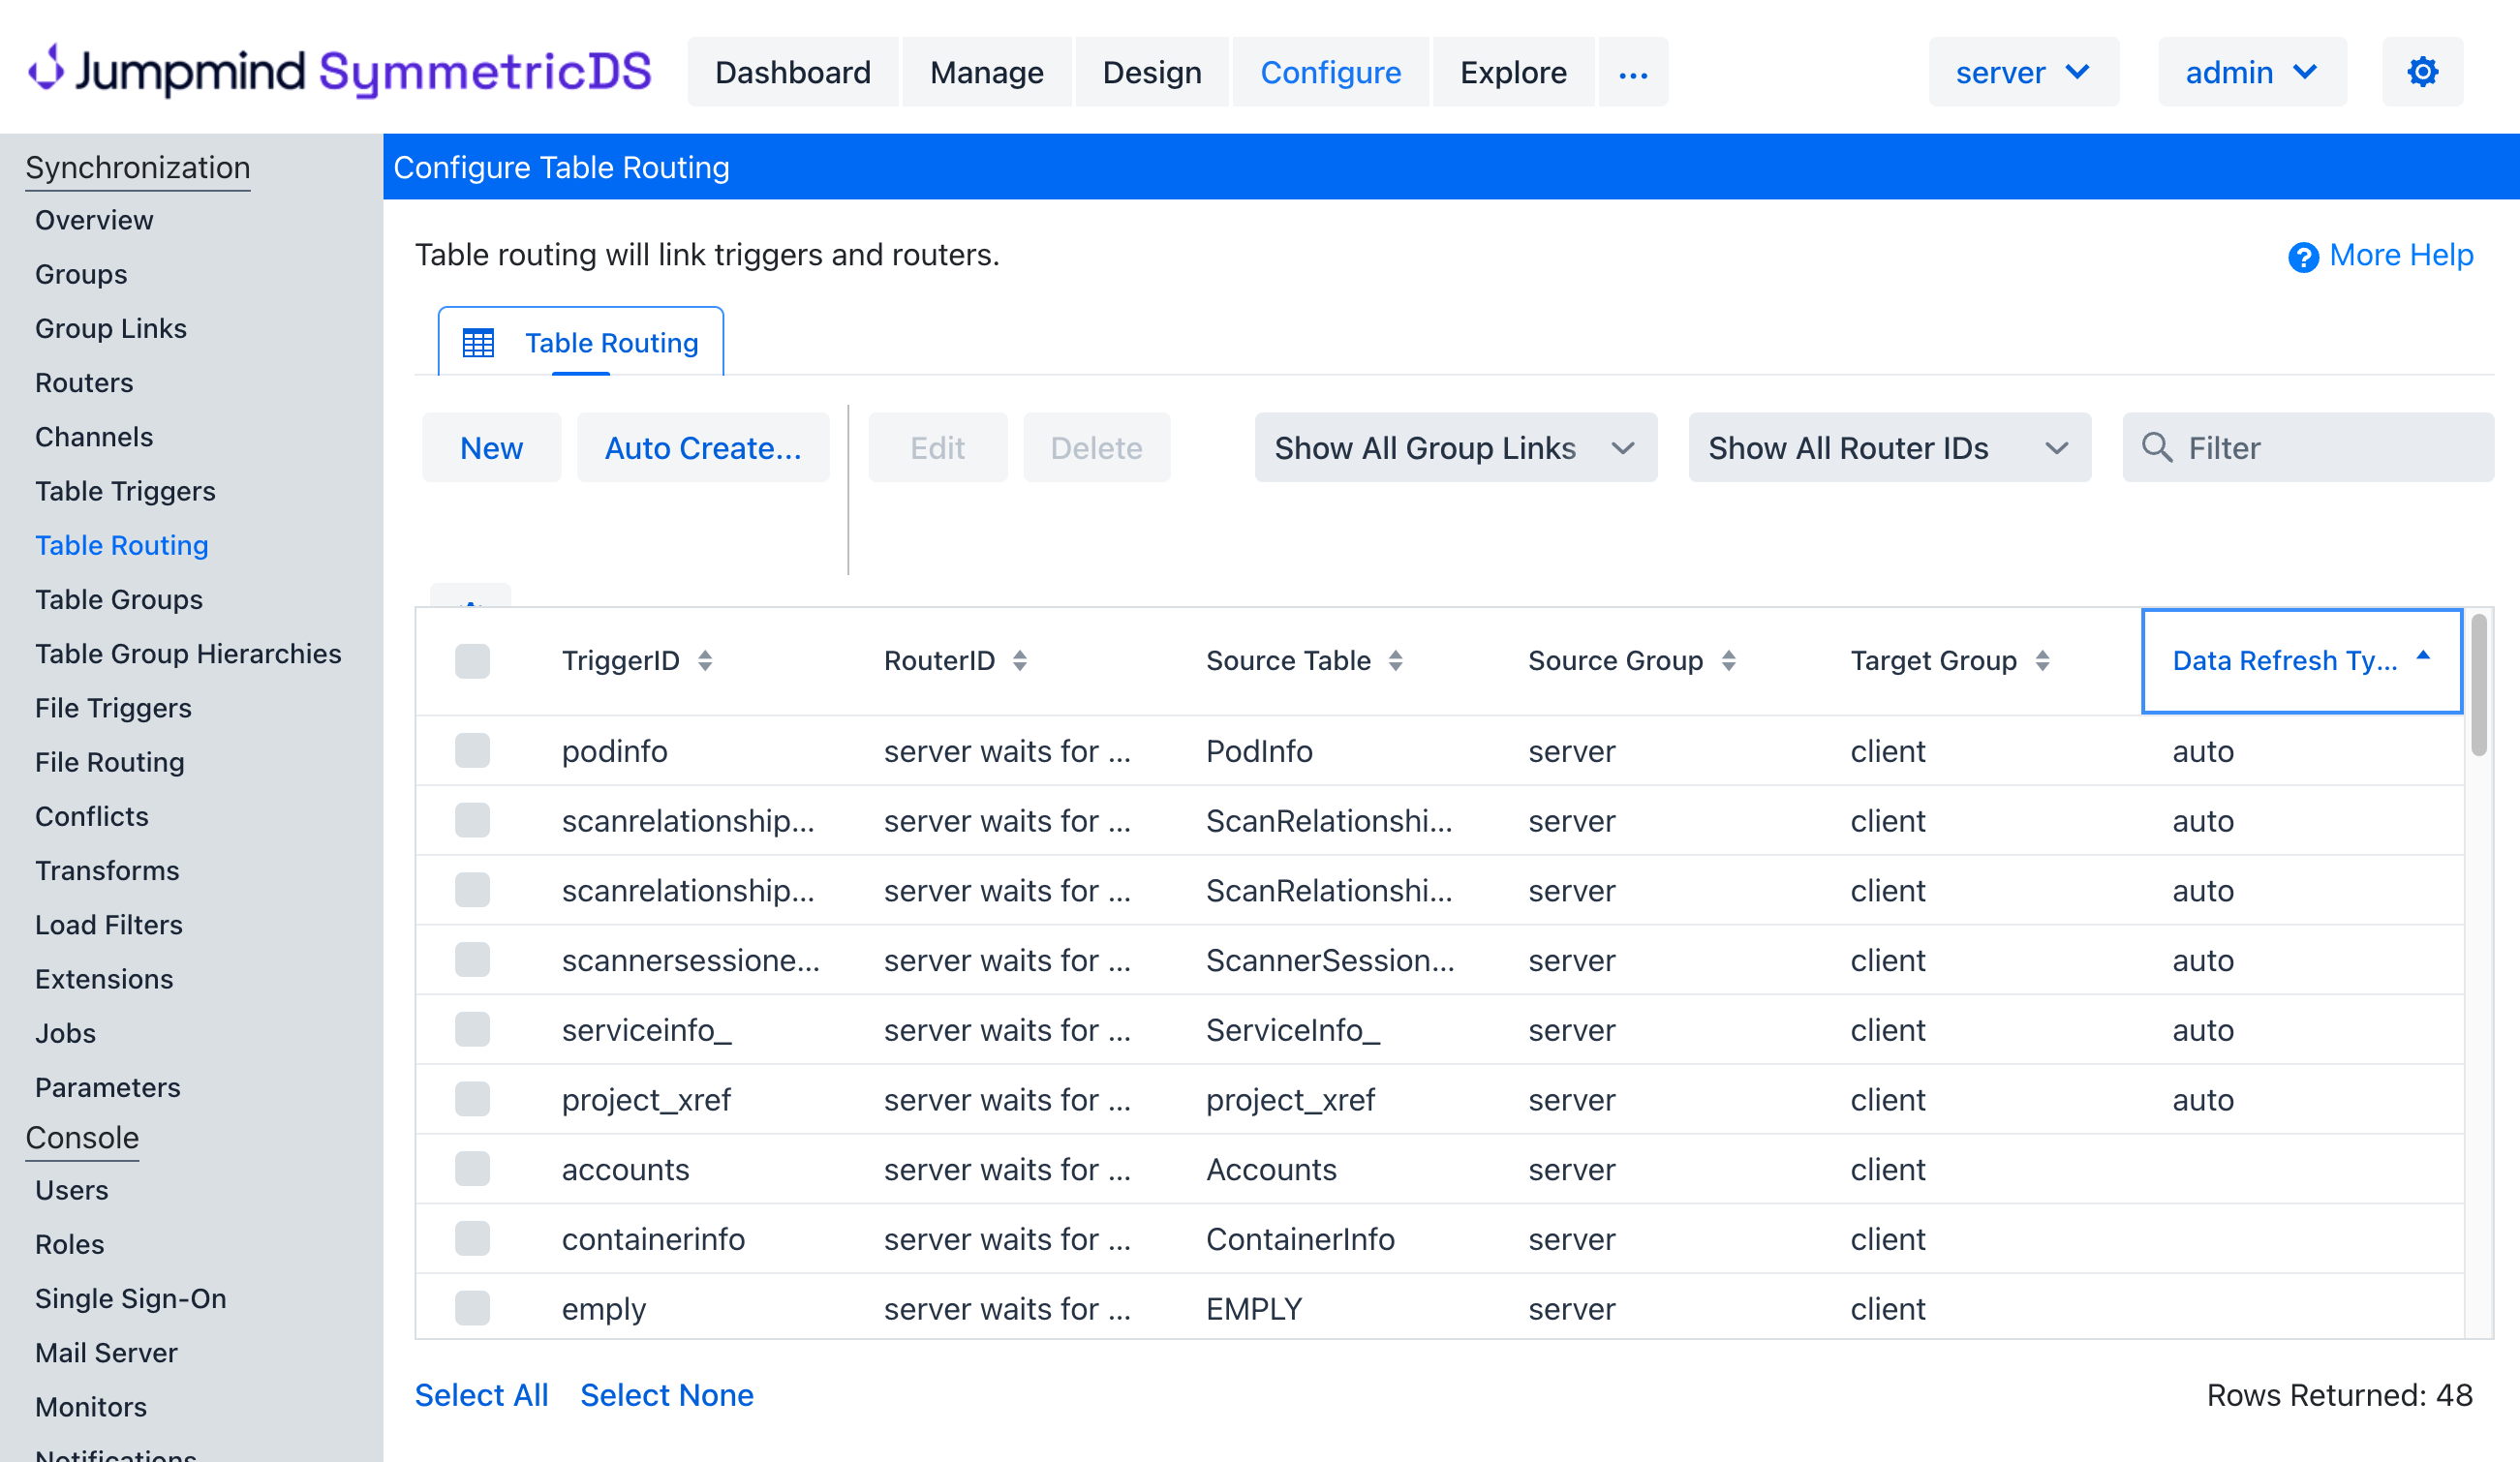Click the Select All link
This screenshot has width=2520, height=1462.
tap(481, 1395)
